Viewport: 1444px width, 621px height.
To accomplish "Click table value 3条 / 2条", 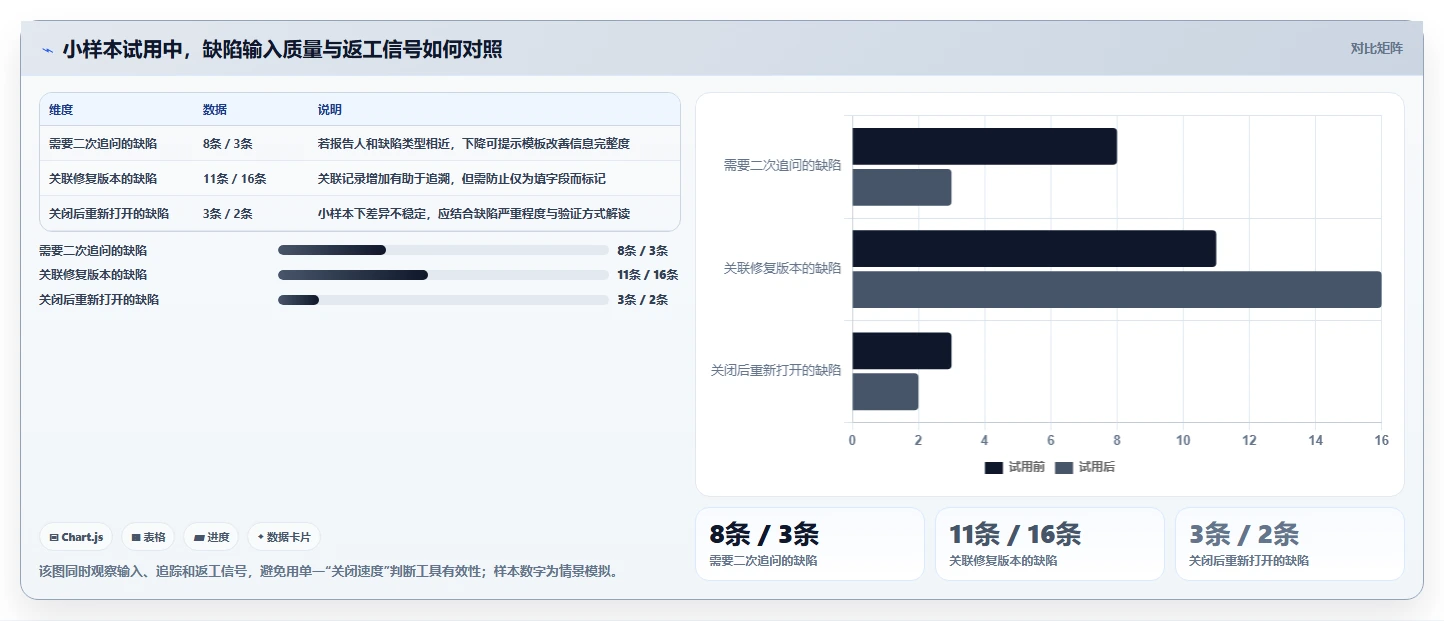I will (227, 214).
